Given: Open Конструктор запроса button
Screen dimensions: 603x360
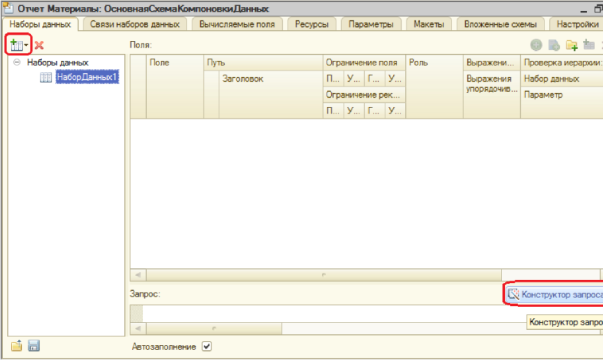Looking at the screenshot, I should click(x=554, y=295).
